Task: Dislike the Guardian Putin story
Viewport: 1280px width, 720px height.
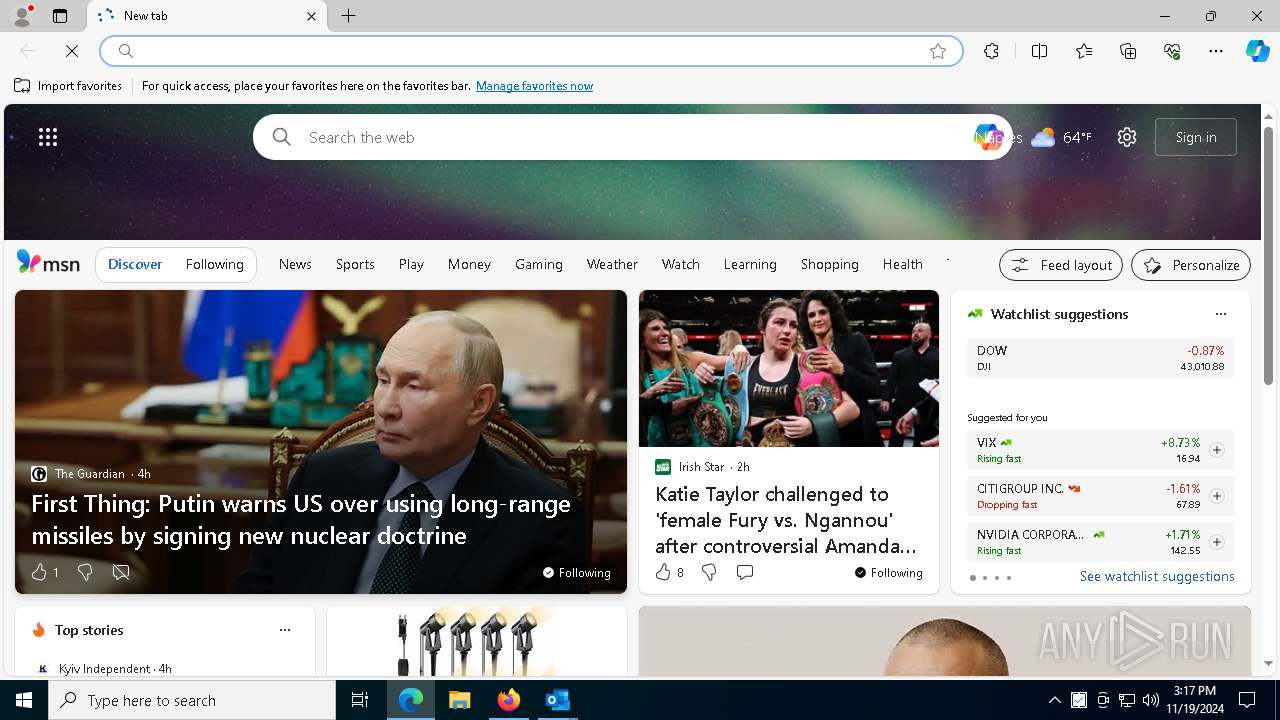Action: point(85,572)
